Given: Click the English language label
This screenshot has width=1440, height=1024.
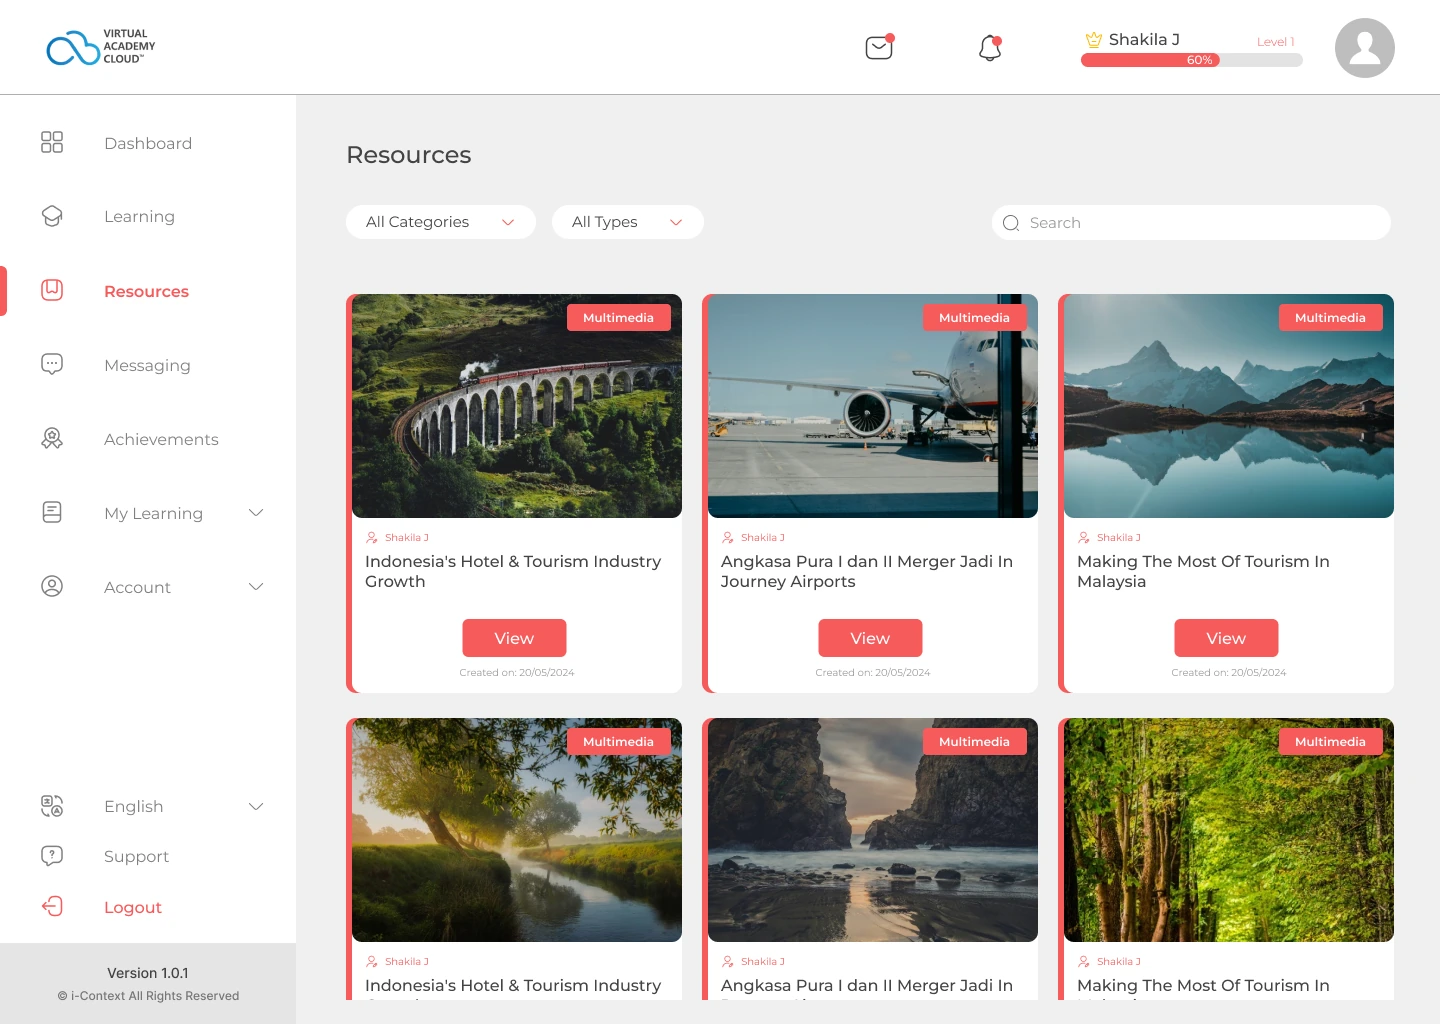Looking at the screenshot, I should (133, 807).
